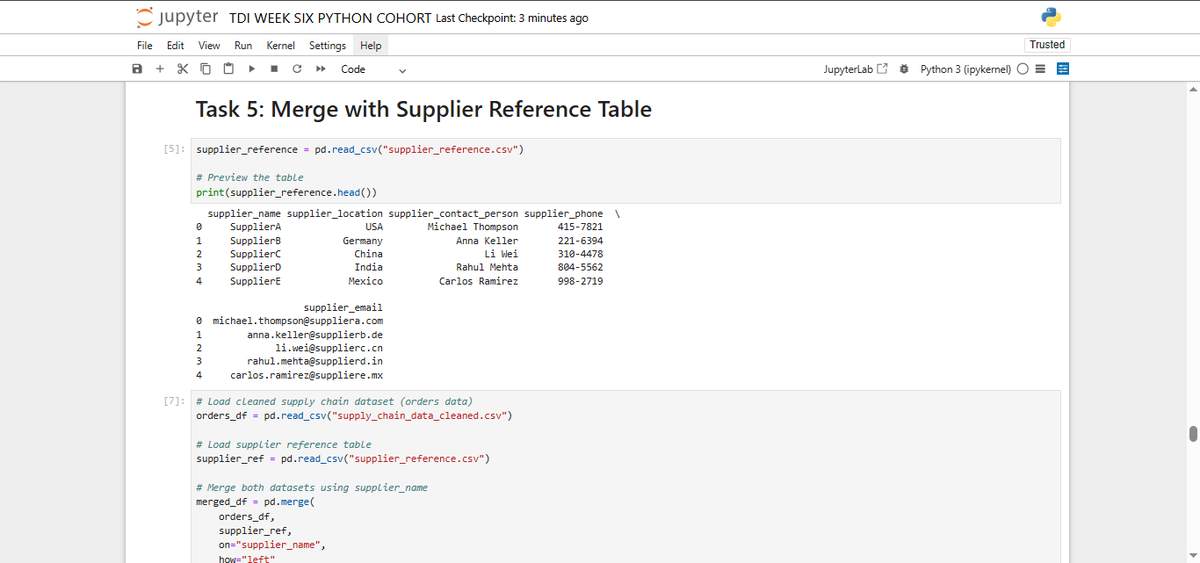Viewport: 1200px width, 563px height.
Task: Click the debugger bug icon
Action: [x=904, y=69]
